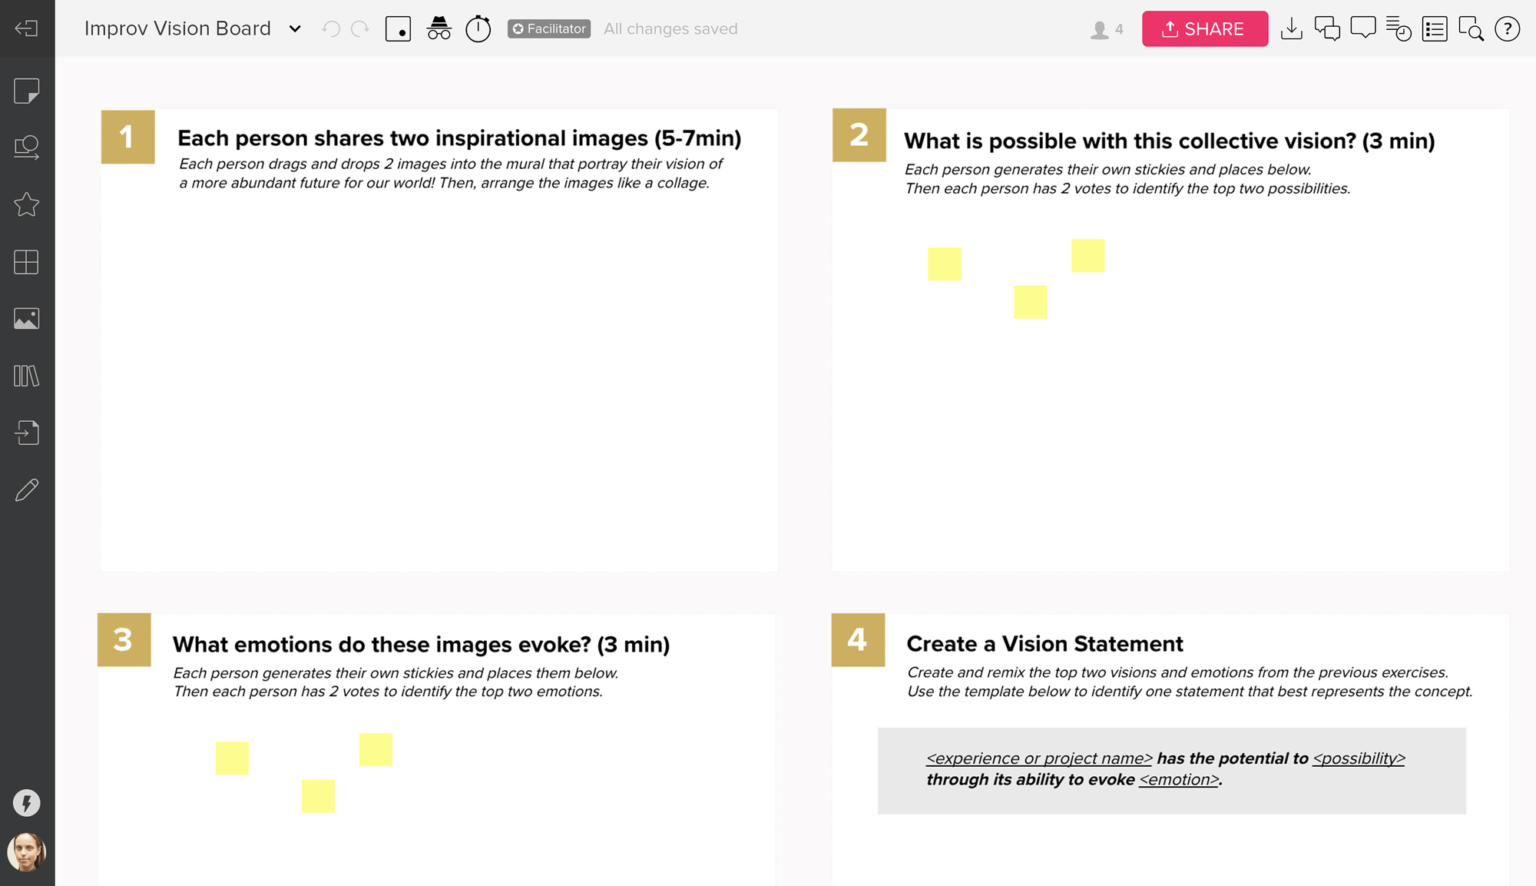Screen dimensions: 1536x886
Task: Select the sticky note tool
Action: pyautogui.click(x=27, y=90)
